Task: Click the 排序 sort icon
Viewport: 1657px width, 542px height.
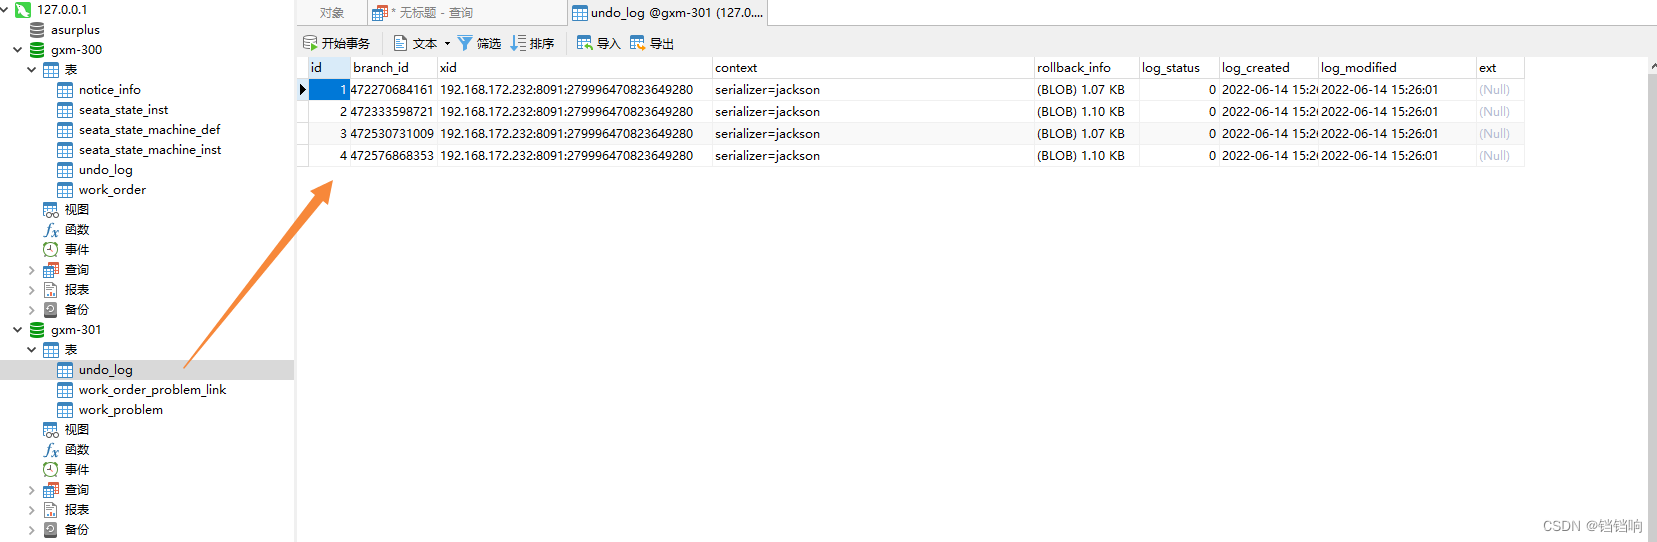Action: 518,43
